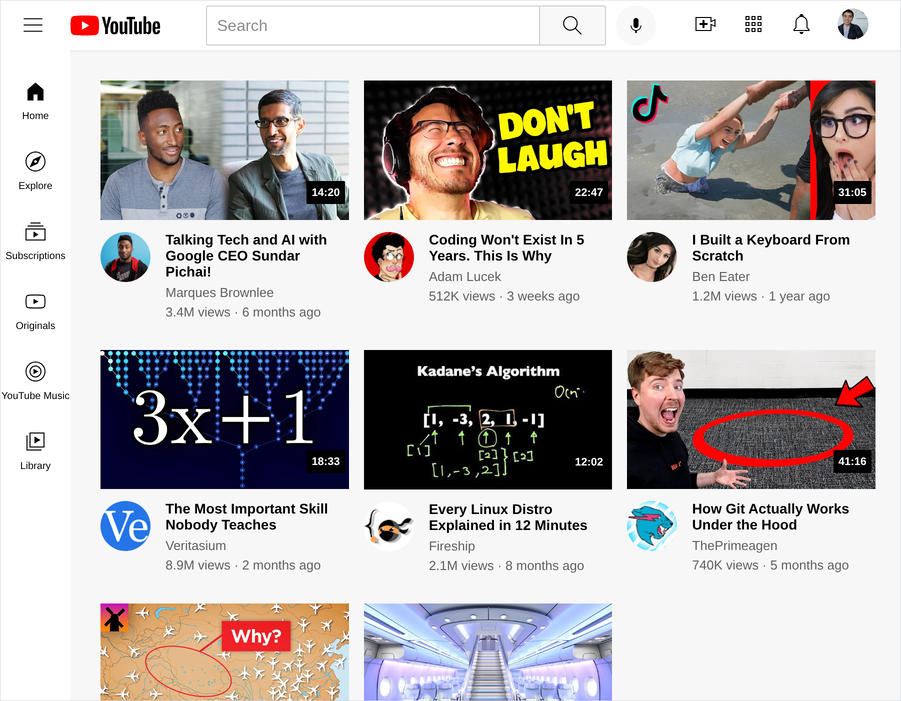The height and width of the screenshot is (701, 901).
Task: Open the YouTube apps grid
Action: (753, 25)
